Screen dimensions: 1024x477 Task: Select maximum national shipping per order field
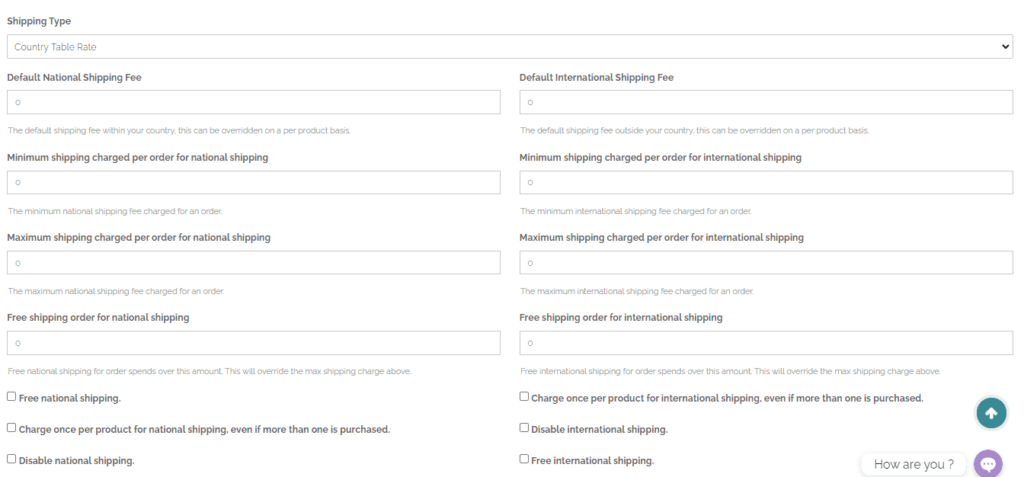tap(254, 263)
